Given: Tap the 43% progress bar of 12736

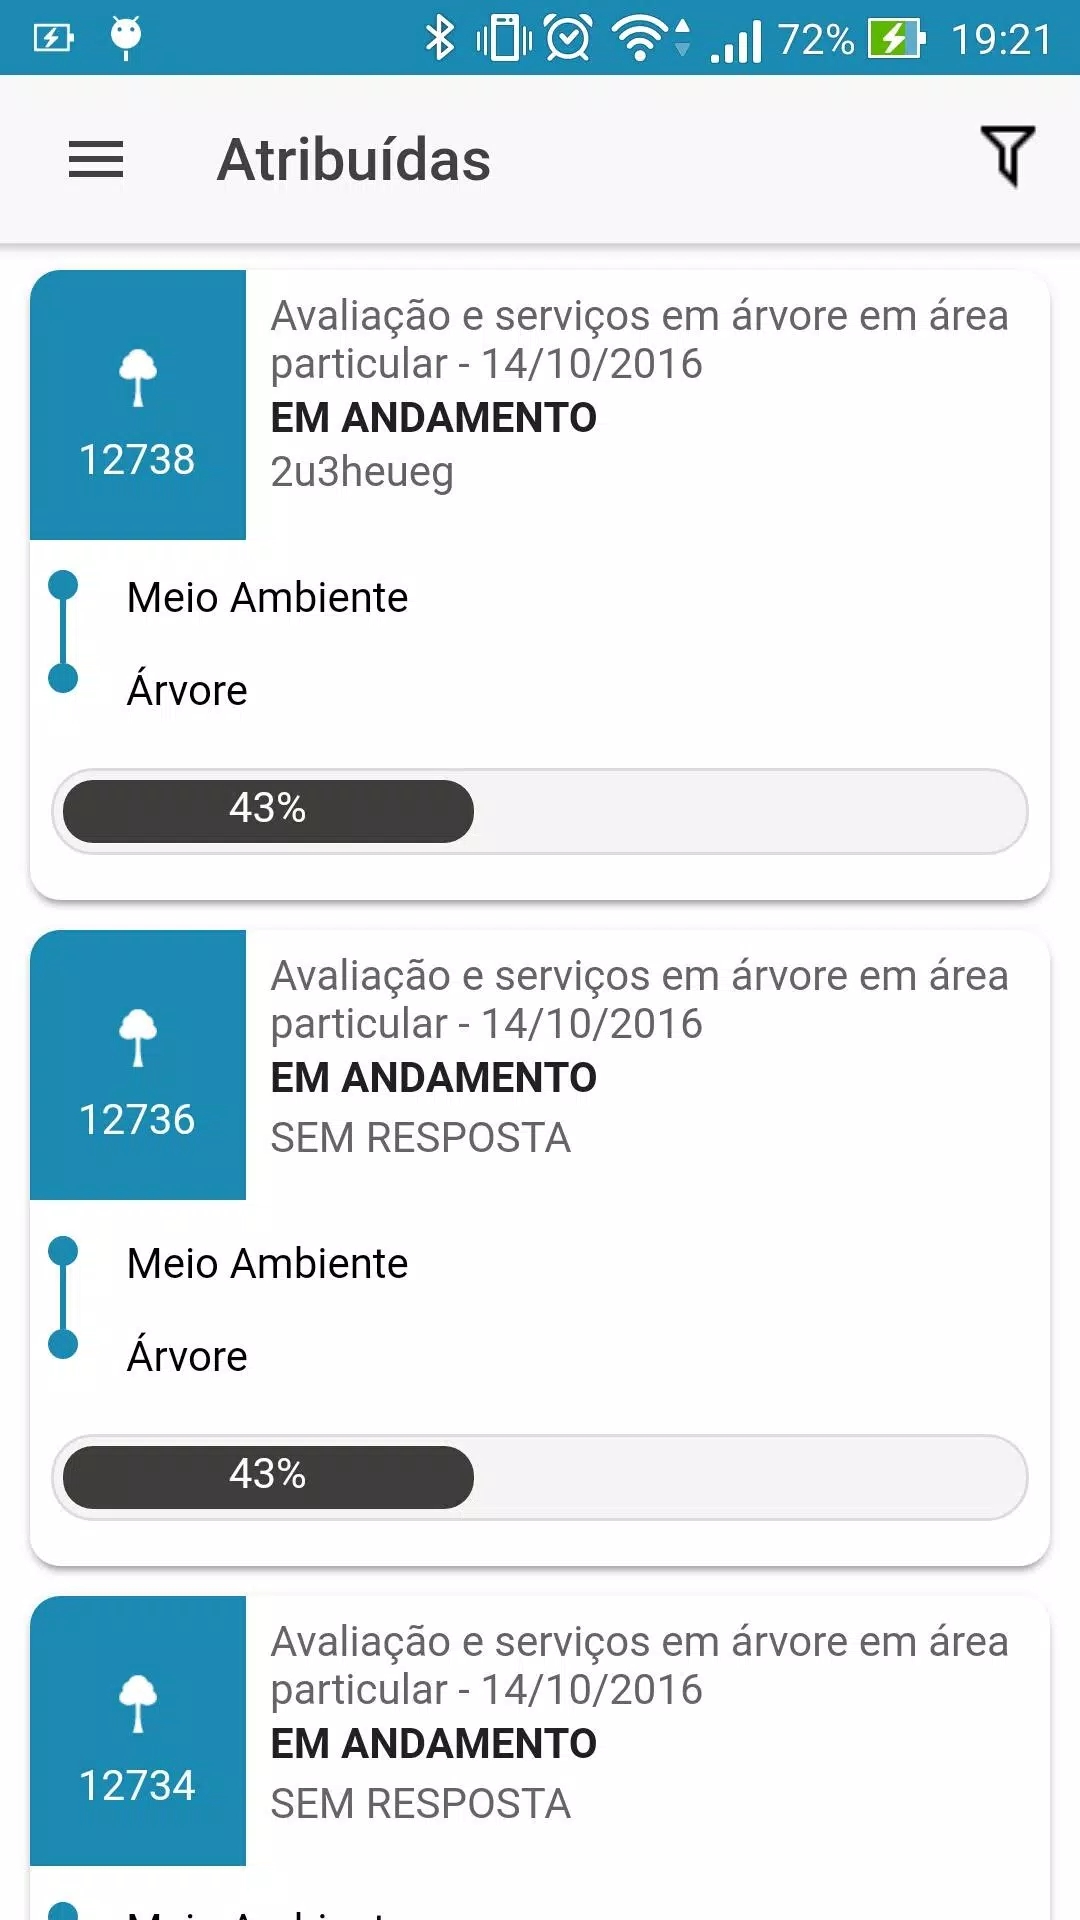Looking at the screenshot, I should pyautogui.click(x=540, y=1477).
